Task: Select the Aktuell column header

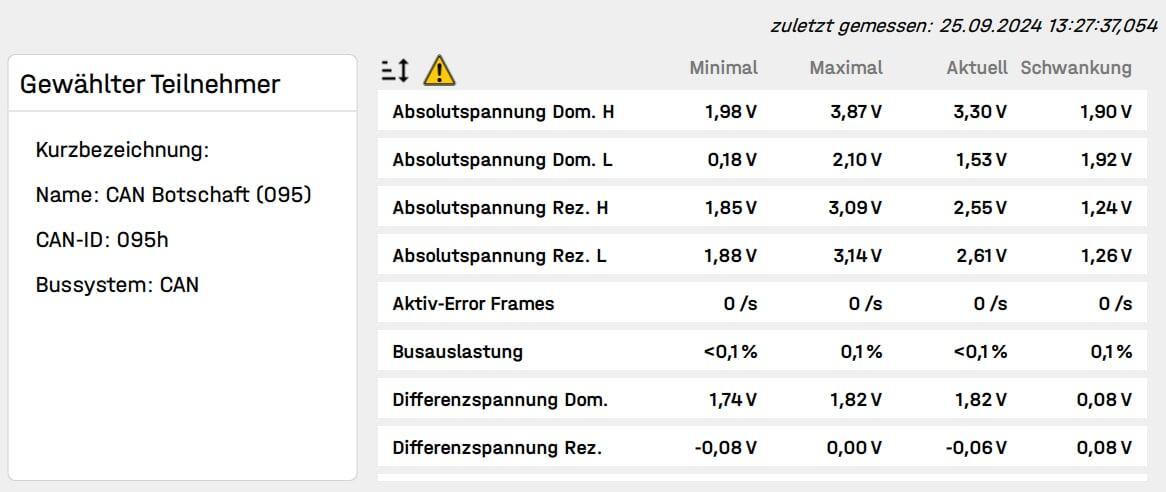Action: click(976, 68)
